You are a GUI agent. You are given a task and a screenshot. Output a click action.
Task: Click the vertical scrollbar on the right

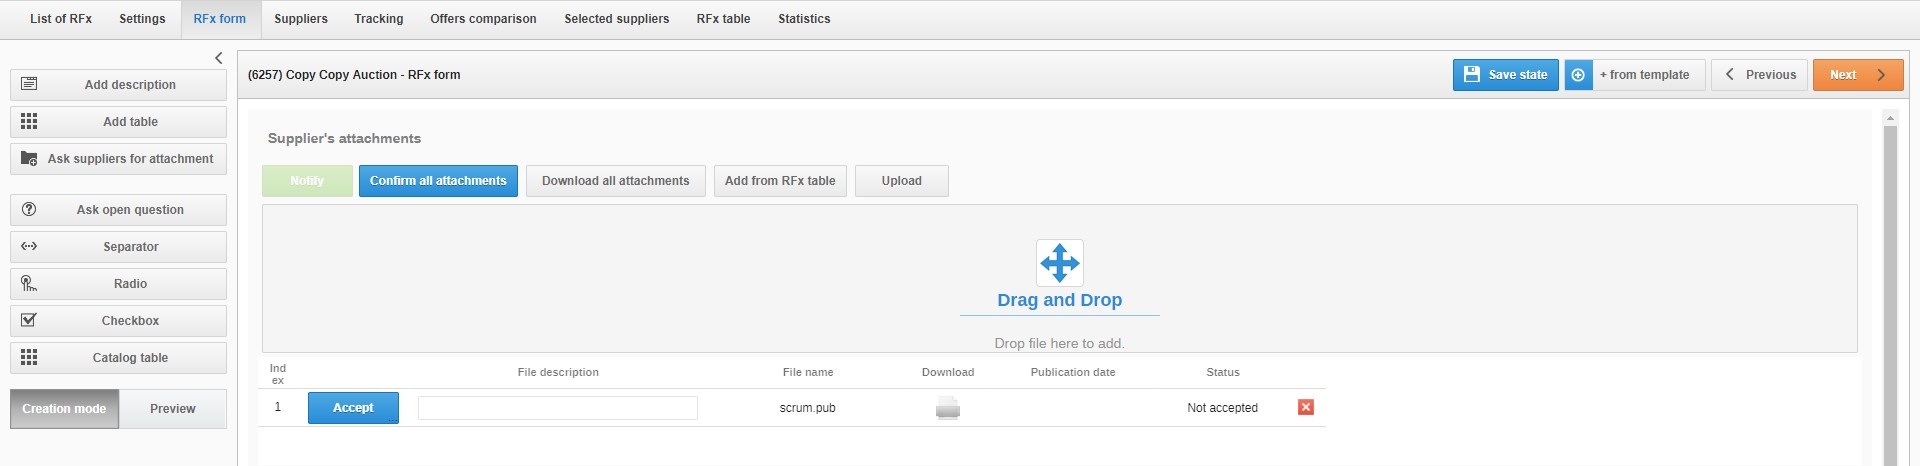1889,290
